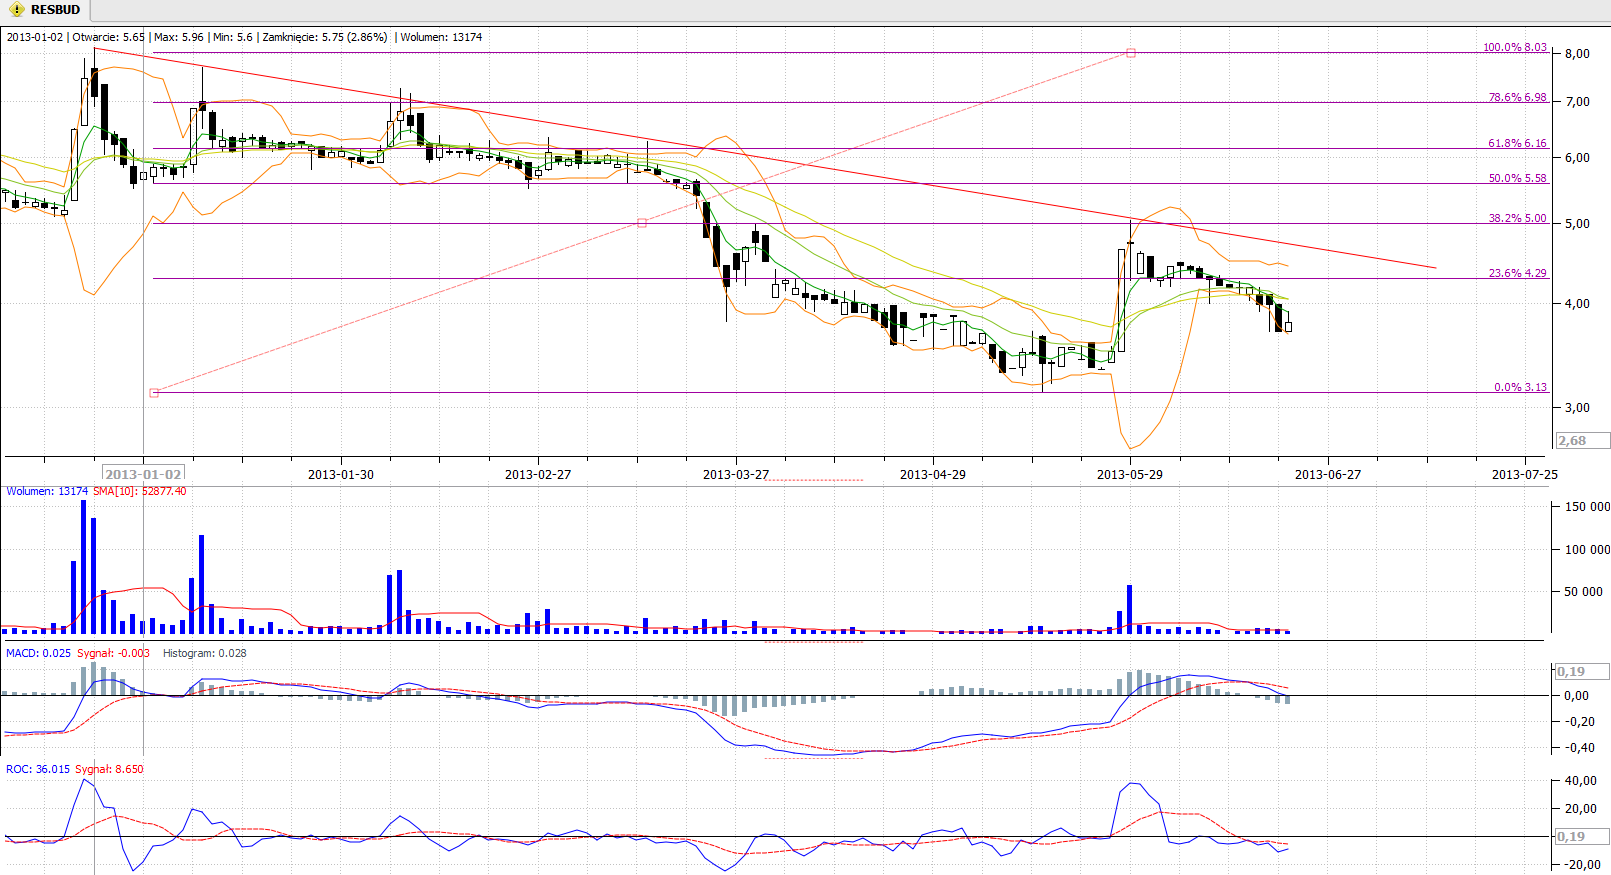Click the -0,40 MACD axis label

[x=1579, y=747]
